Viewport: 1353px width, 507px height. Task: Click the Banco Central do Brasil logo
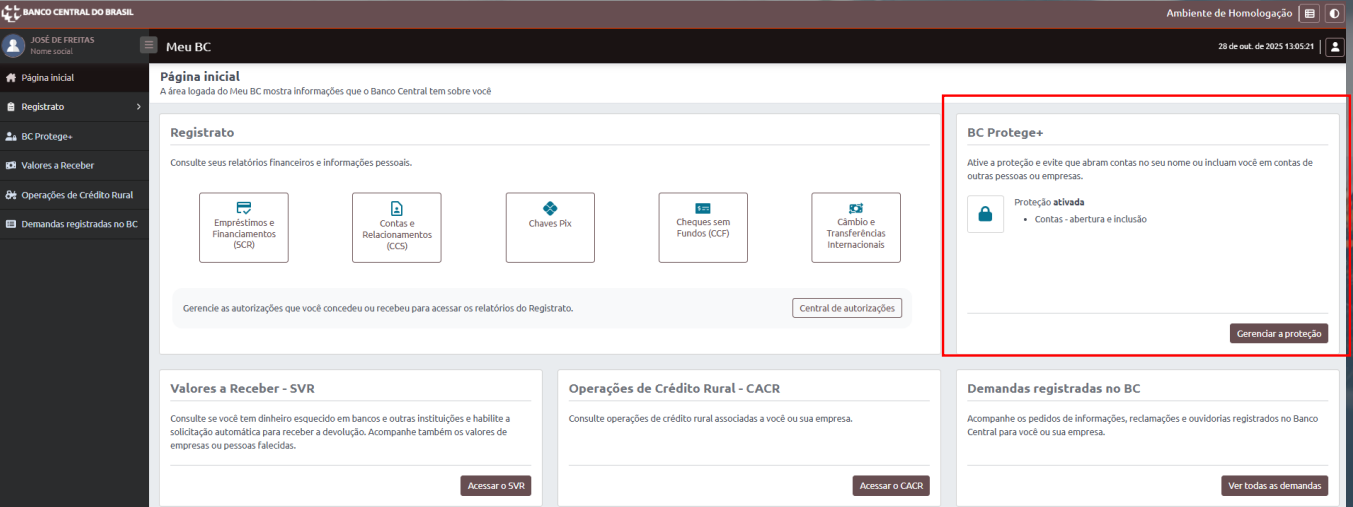click(68, 13)
